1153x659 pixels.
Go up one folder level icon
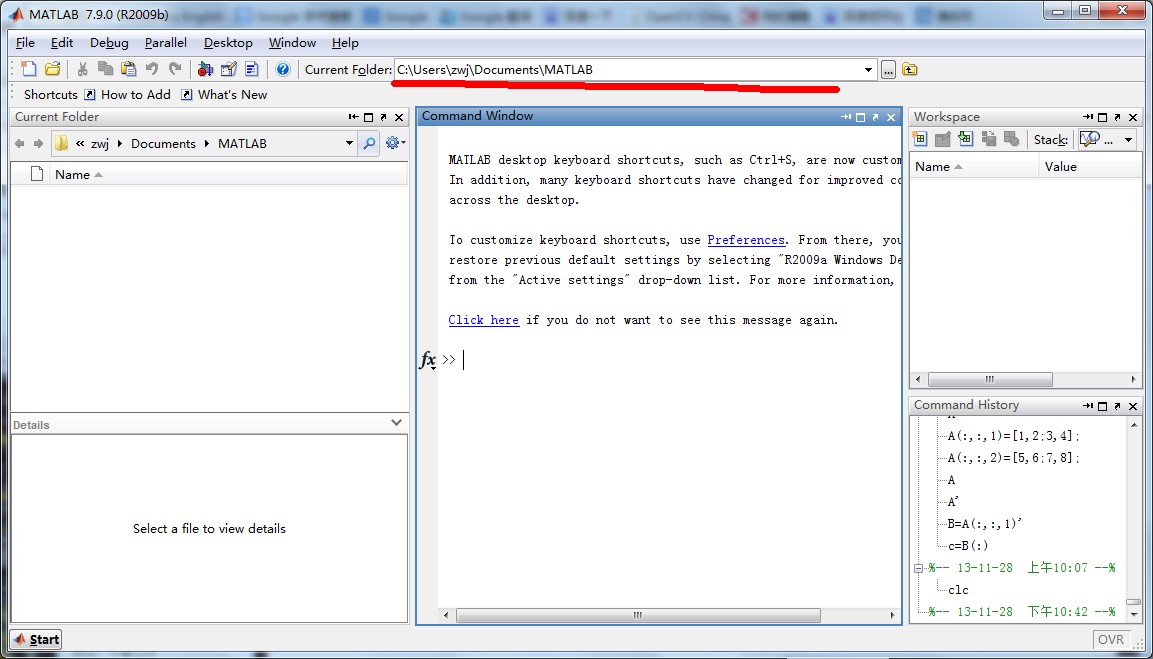[910, 70]
